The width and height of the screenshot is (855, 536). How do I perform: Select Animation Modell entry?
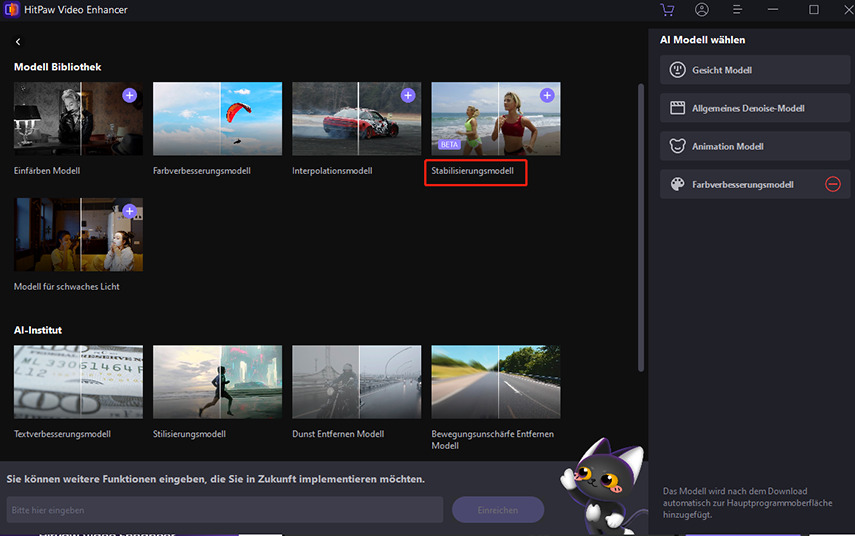[x=755, y=146]
